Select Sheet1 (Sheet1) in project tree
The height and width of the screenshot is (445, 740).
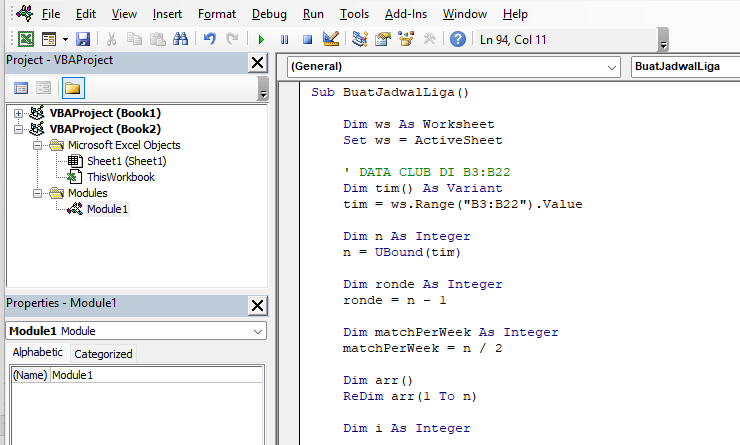pos(126,161)
